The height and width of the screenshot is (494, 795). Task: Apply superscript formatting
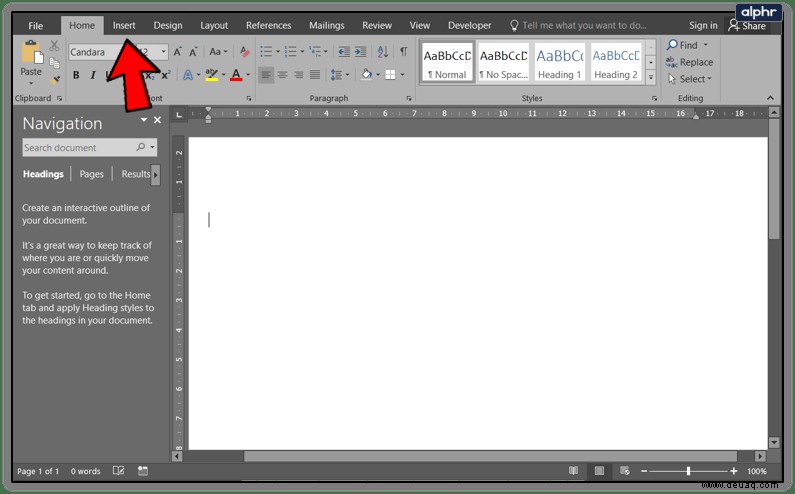[x=165, y=75]
